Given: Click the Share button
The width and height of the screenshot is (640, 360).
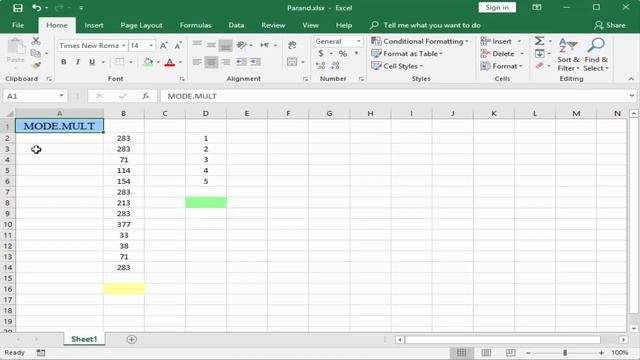Looking at the screenshot, I should pos(610,25).
